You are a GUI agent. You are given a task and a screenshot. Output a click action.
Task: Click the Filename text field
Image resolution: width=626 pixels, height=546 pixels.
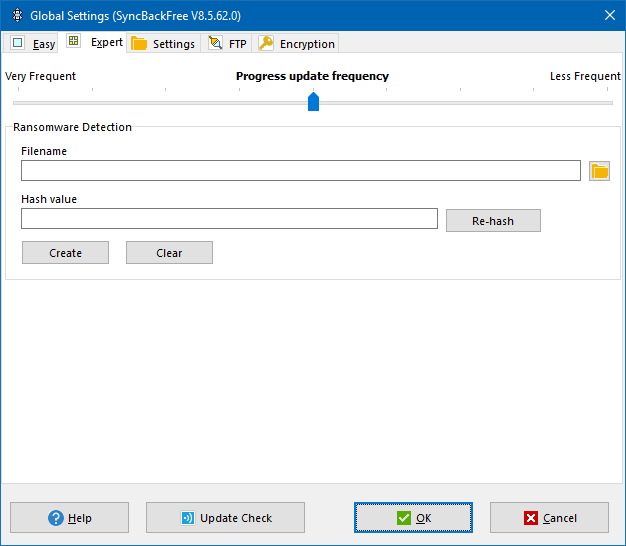point(300,171)
